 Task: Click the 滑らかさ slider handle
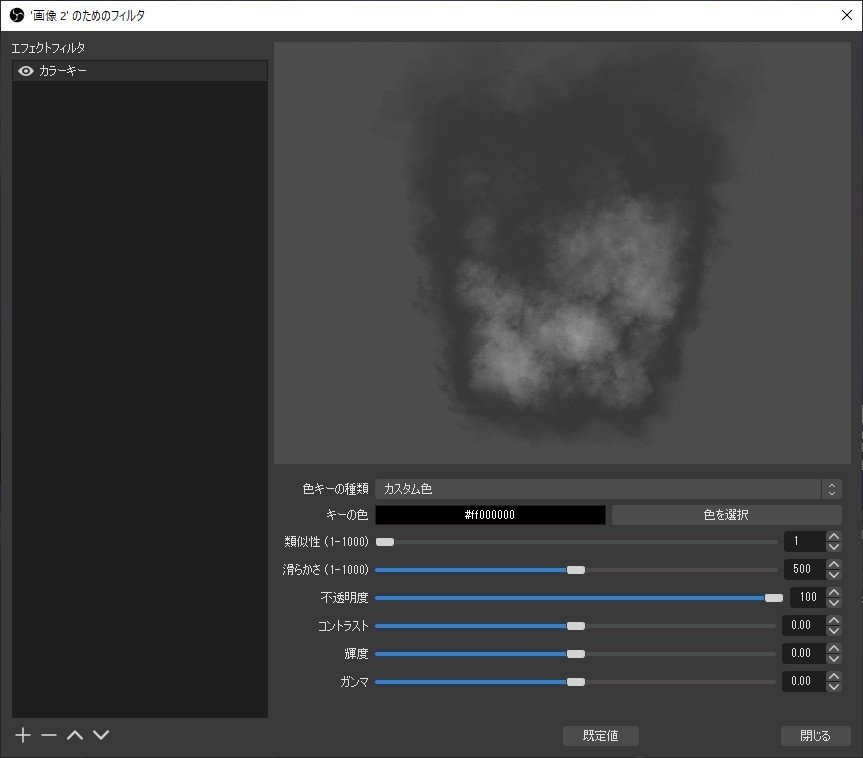[x=576, y=570]
